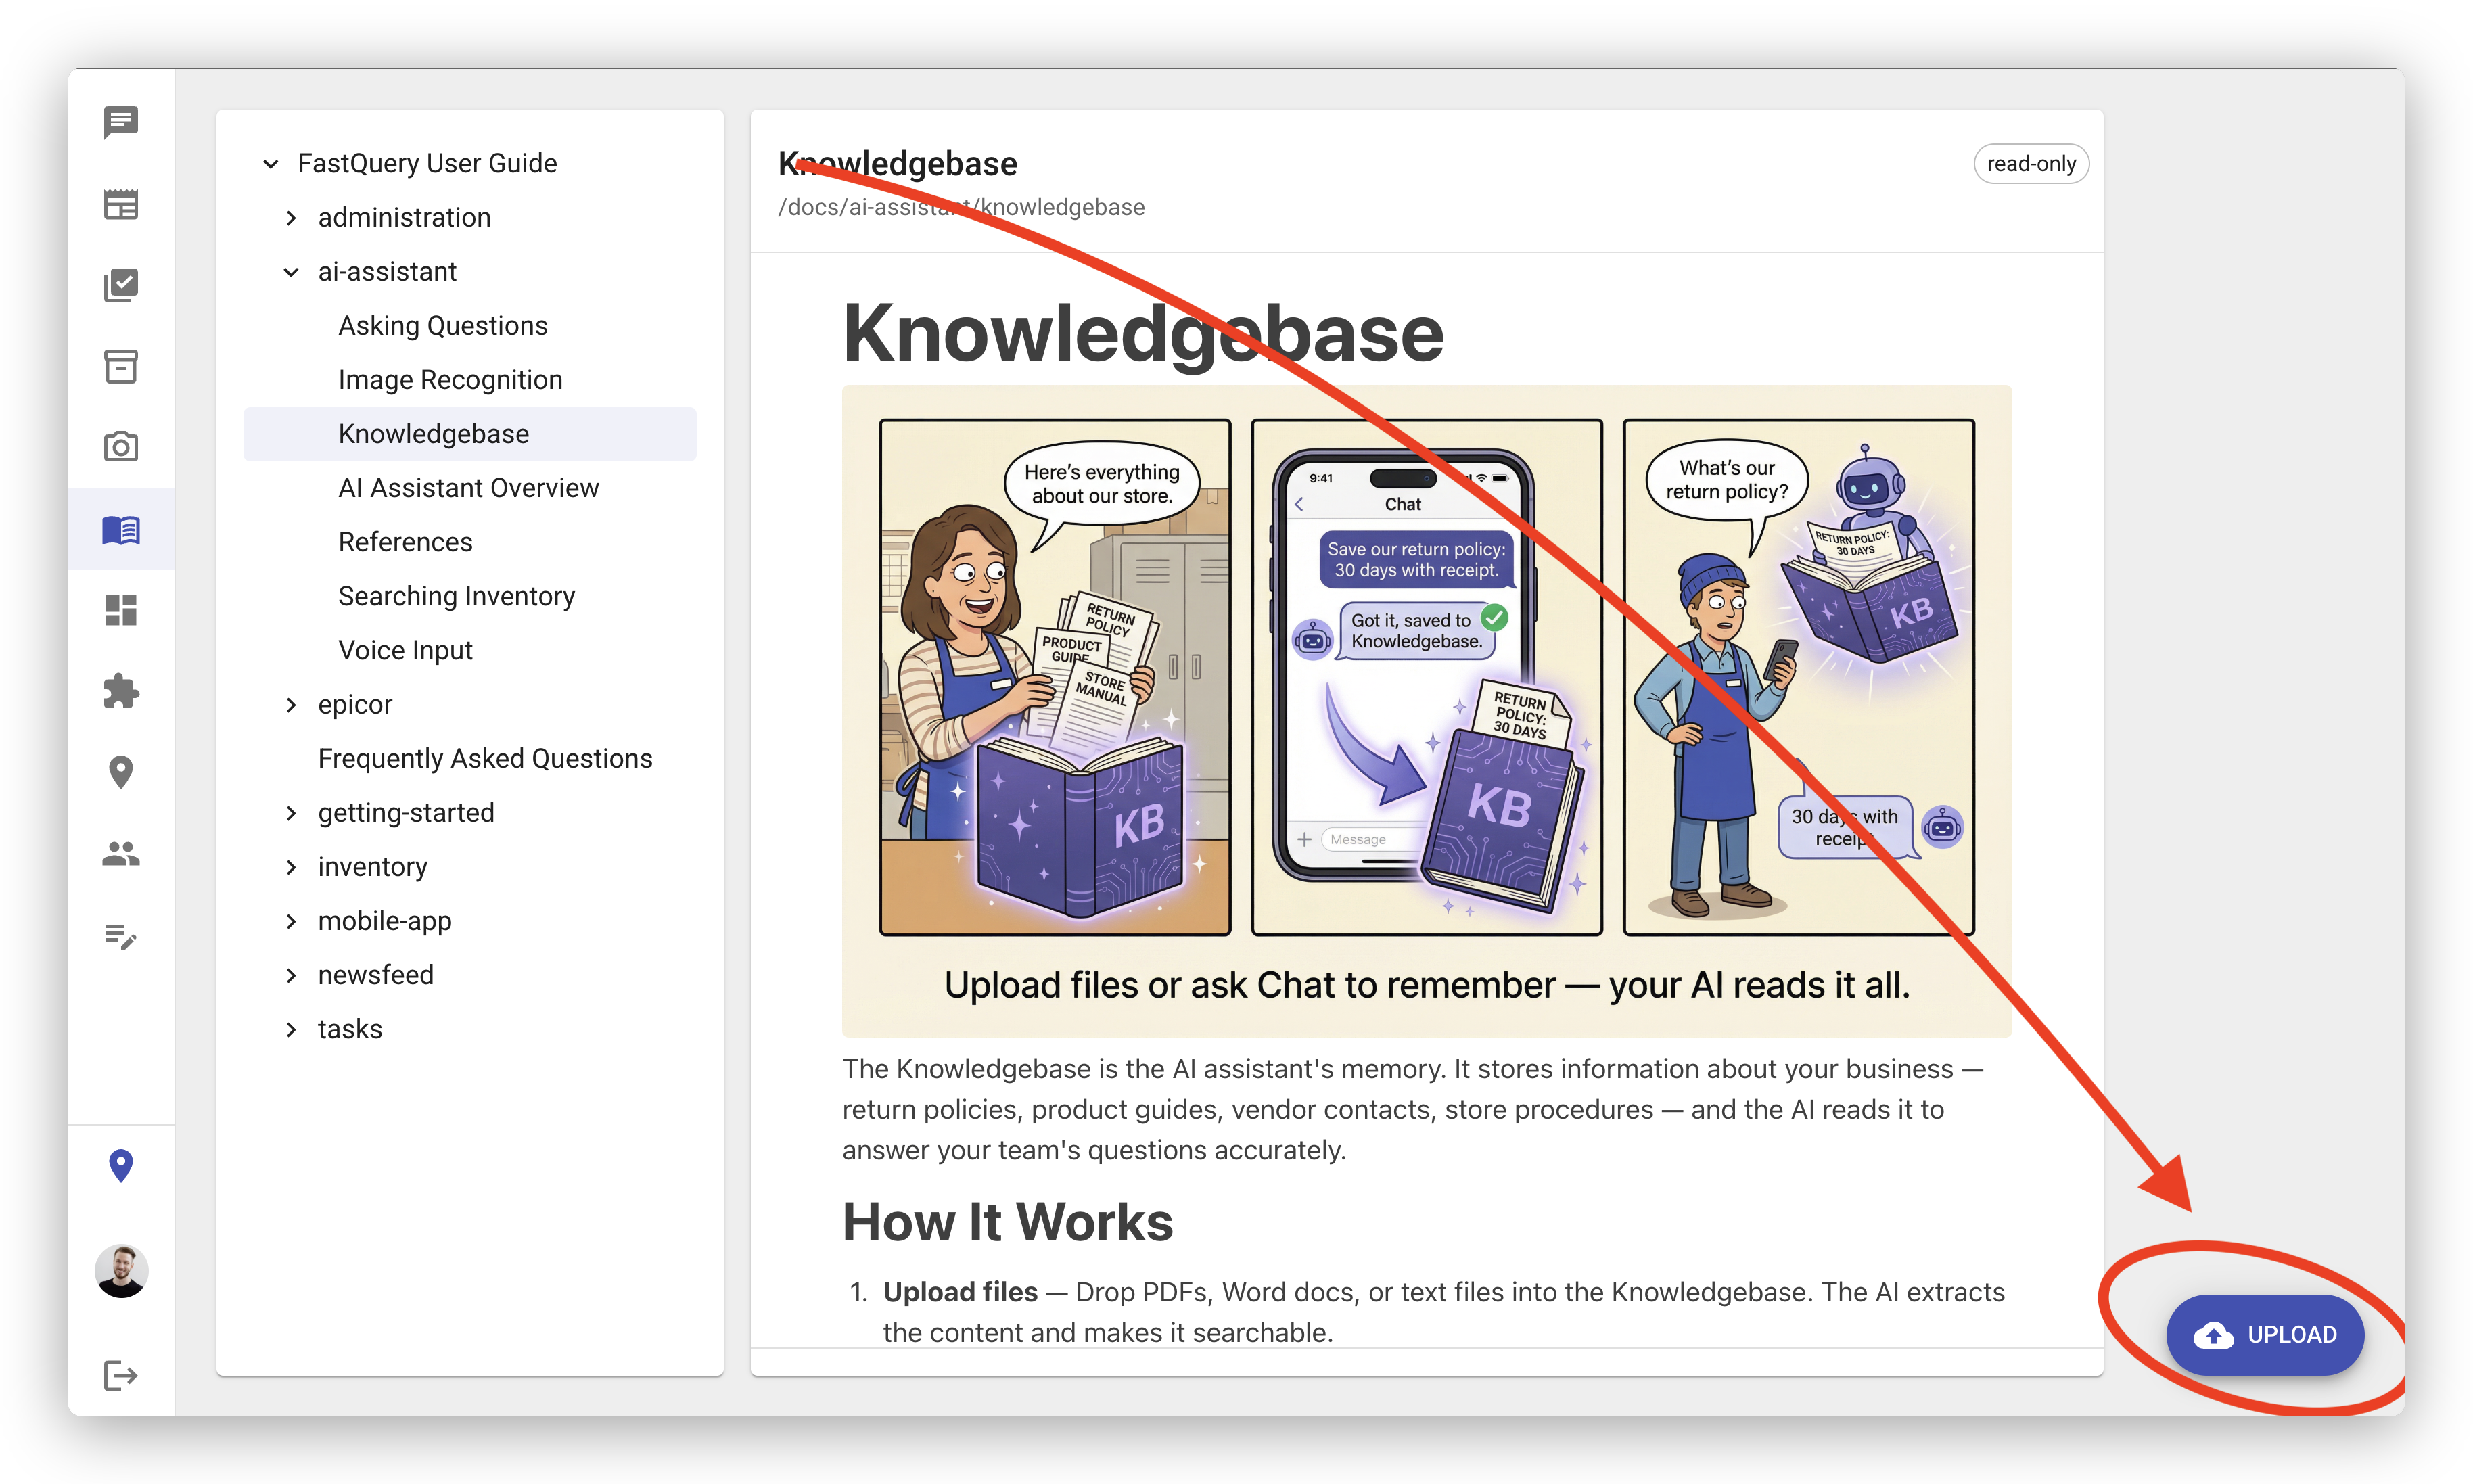Image resolution: width=2473 pixels, height=1484 pixels.
Task: Collapse the FastQuery User Guide section
Action: (x=271, y=163)
